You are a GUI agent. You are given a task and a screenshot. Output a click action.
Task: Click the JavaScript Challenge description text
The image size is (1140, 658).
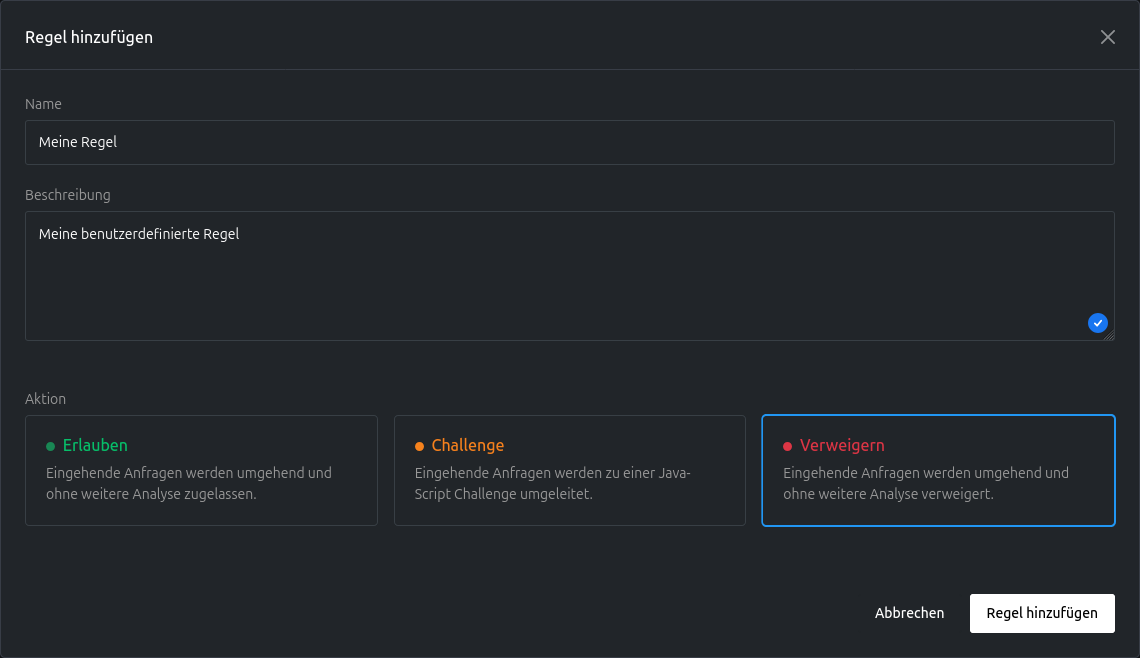552,484
